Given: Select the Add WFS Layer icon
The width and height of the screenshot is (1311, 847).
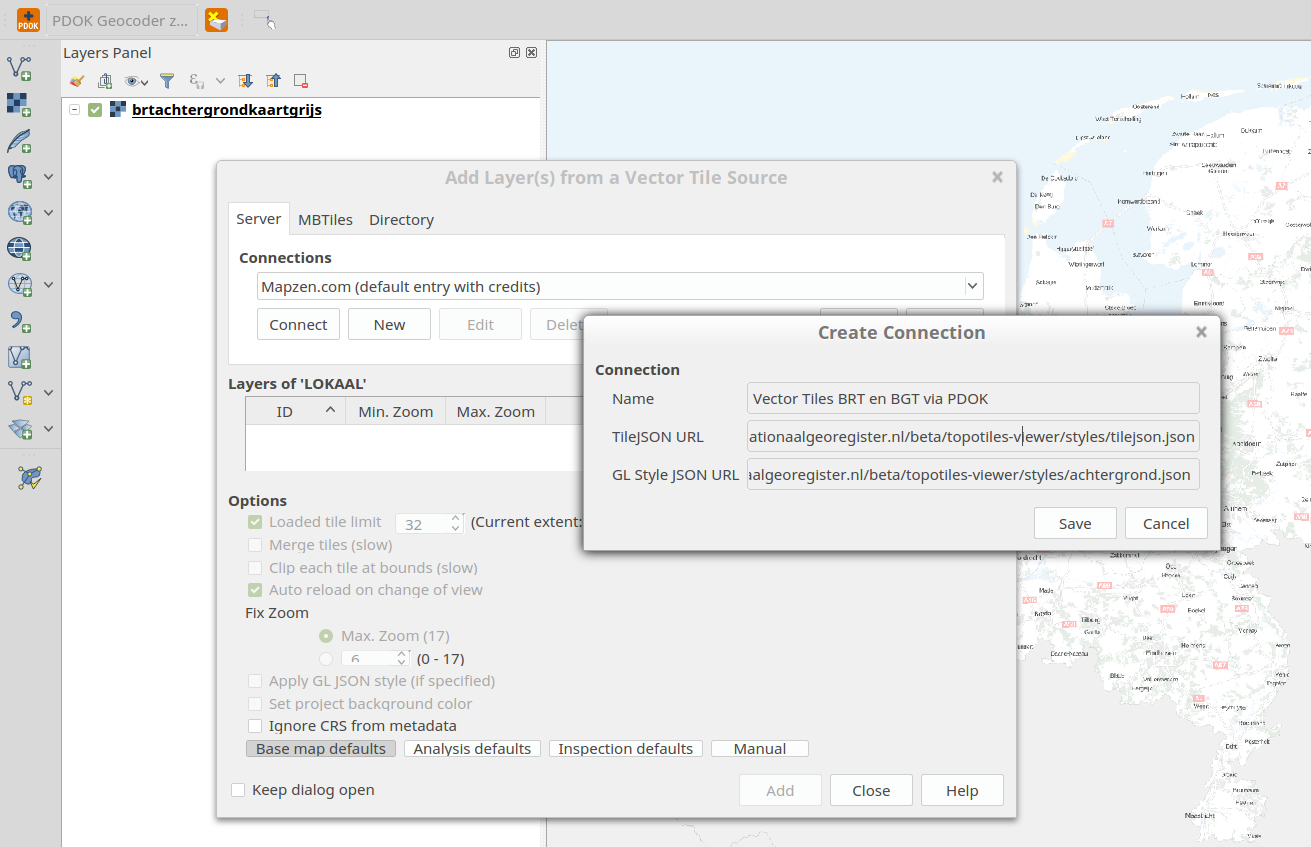Looking at the screenshot, I should tap(19, 284).
